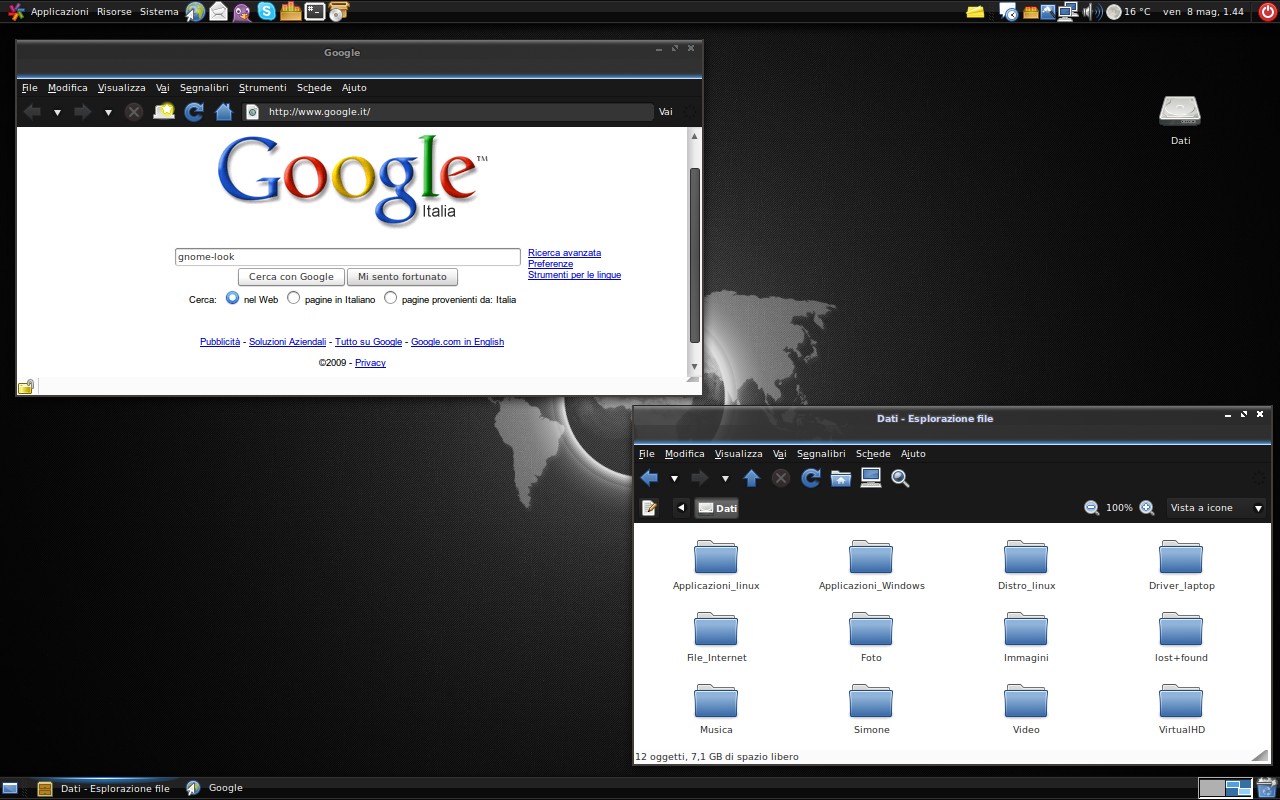Select the lost+found folder
This screenshot has width=1280, height=800.
1181,637
